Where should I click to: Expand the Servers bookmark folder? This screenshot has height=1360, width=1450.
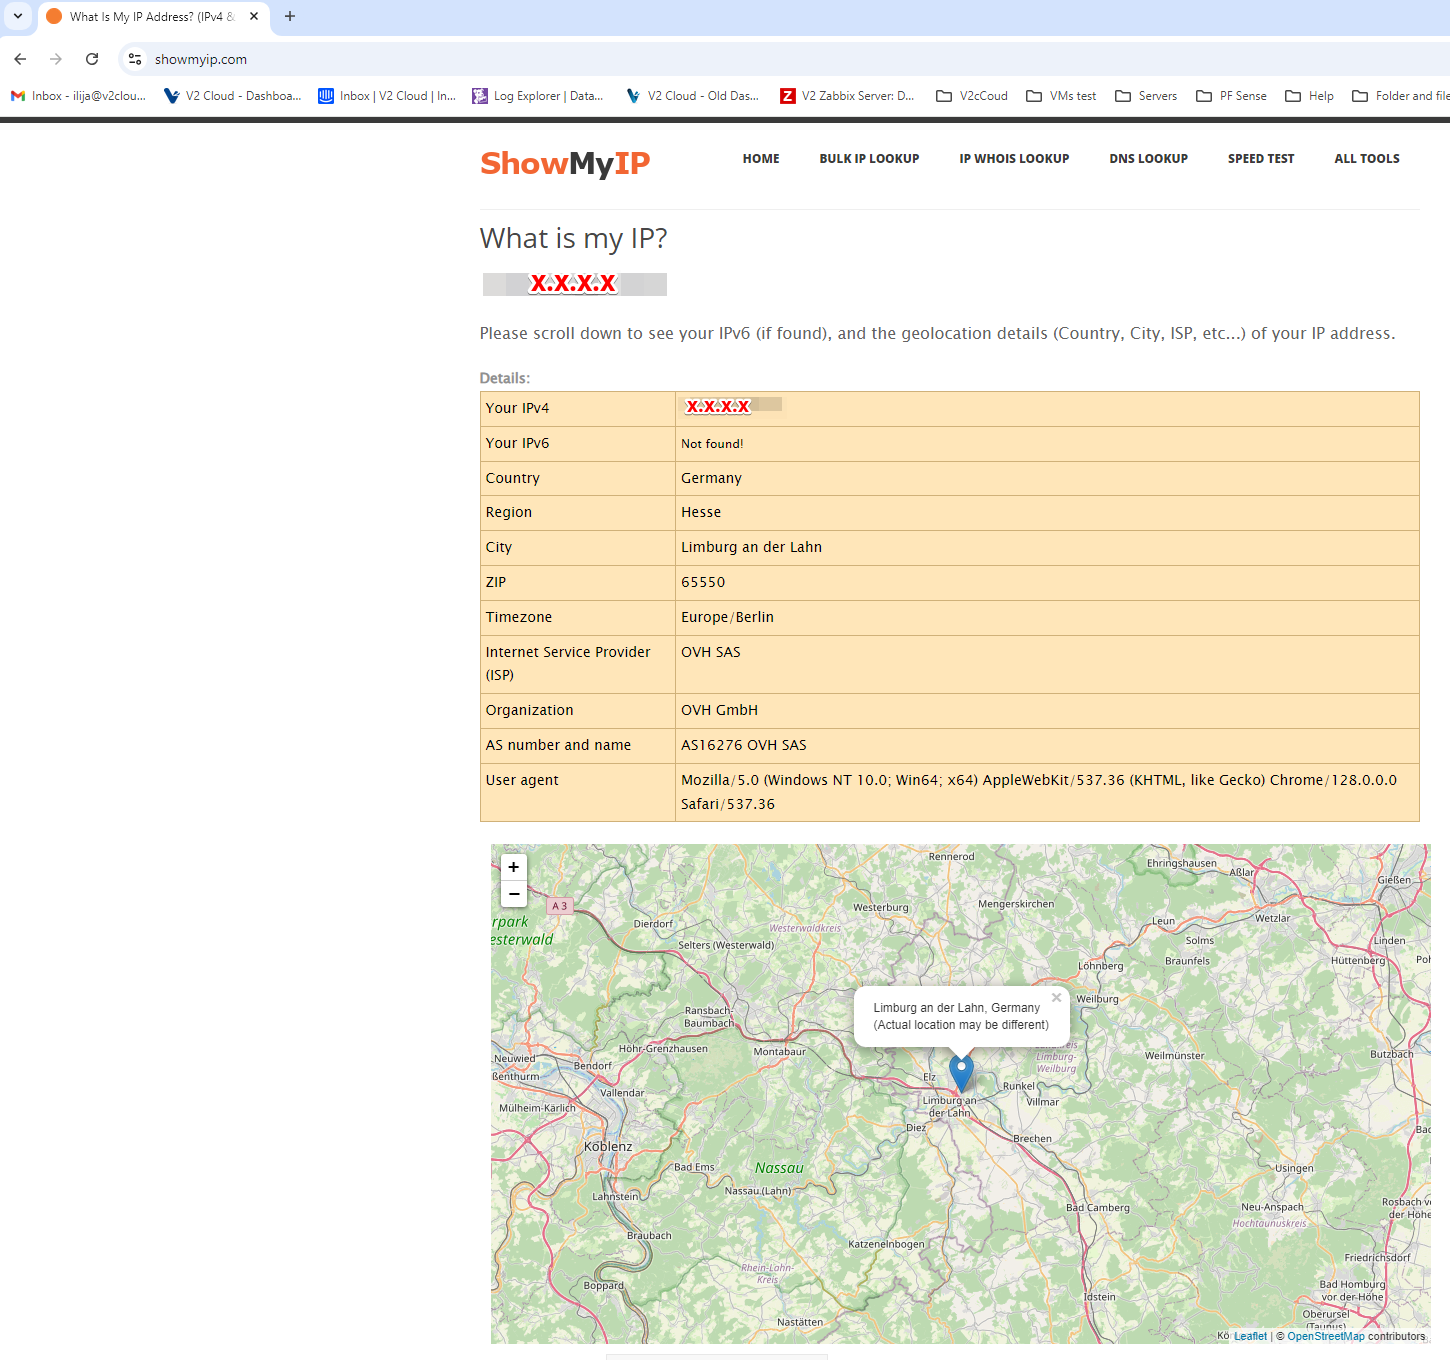pos(1146,96)
